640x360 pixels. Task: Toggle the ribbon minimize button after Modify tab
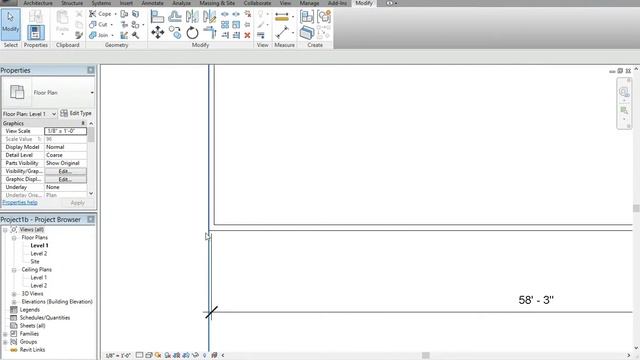[x=391, y=3]
